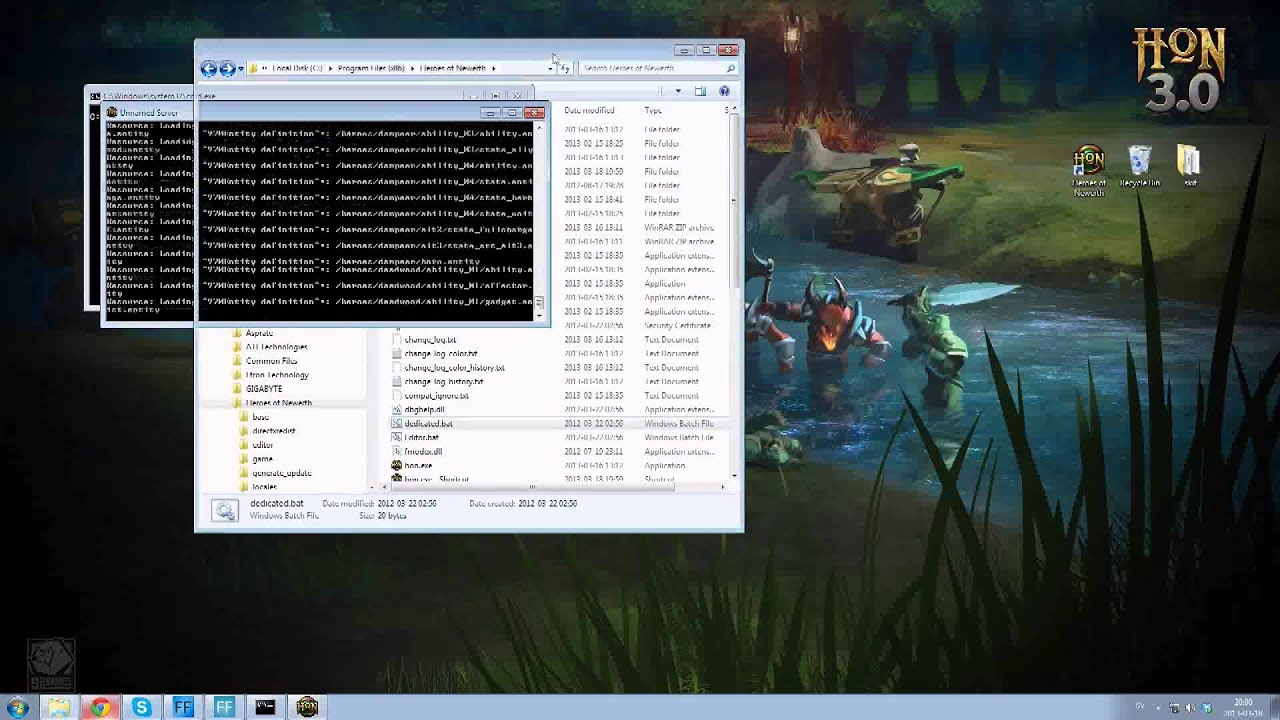Viewport: 1280px width, 720px height.
Task: Select Heroes of Newerth in the folder tree
Action: (x=278, y=403)
